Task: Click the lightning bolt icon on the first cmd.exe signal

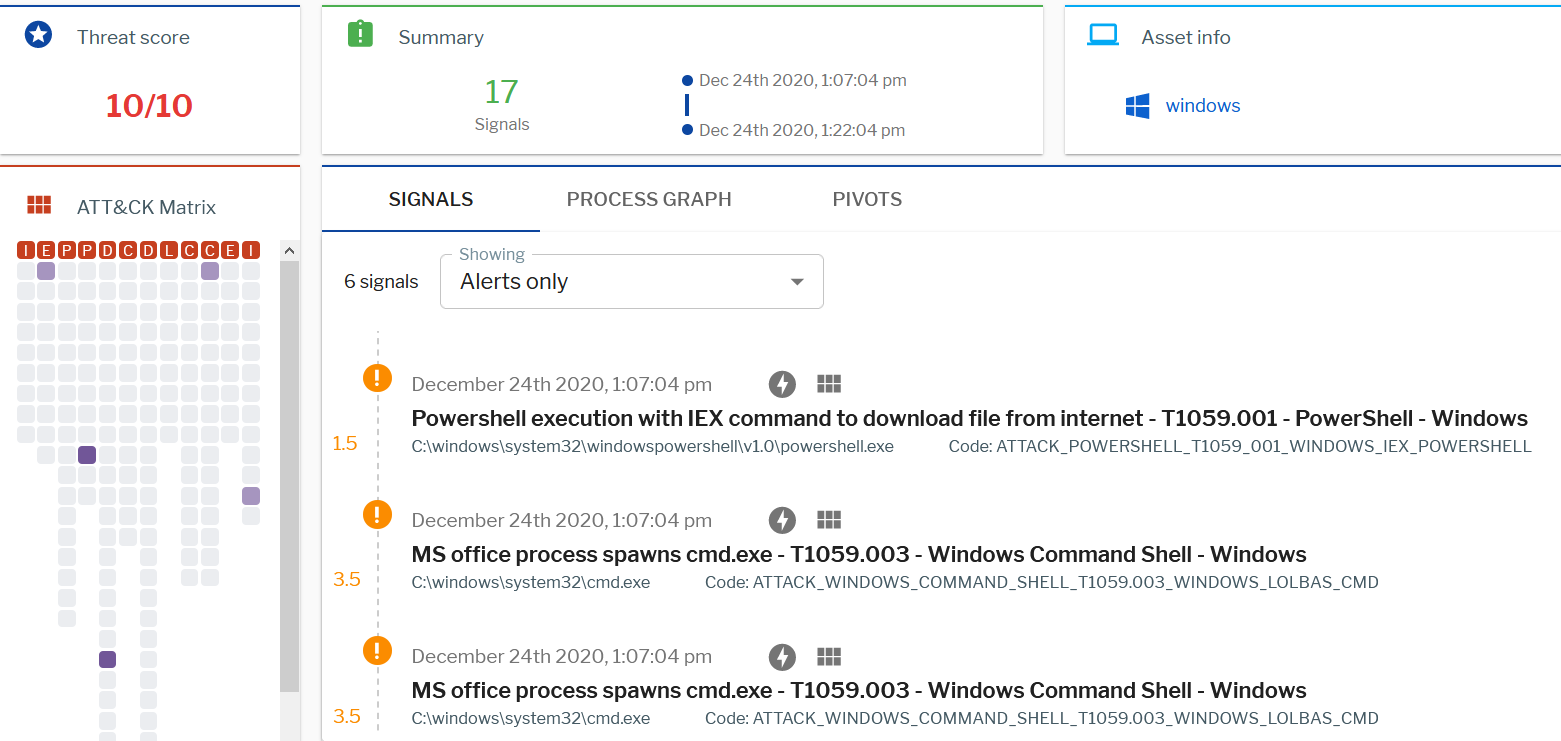Action: [782, 520]
